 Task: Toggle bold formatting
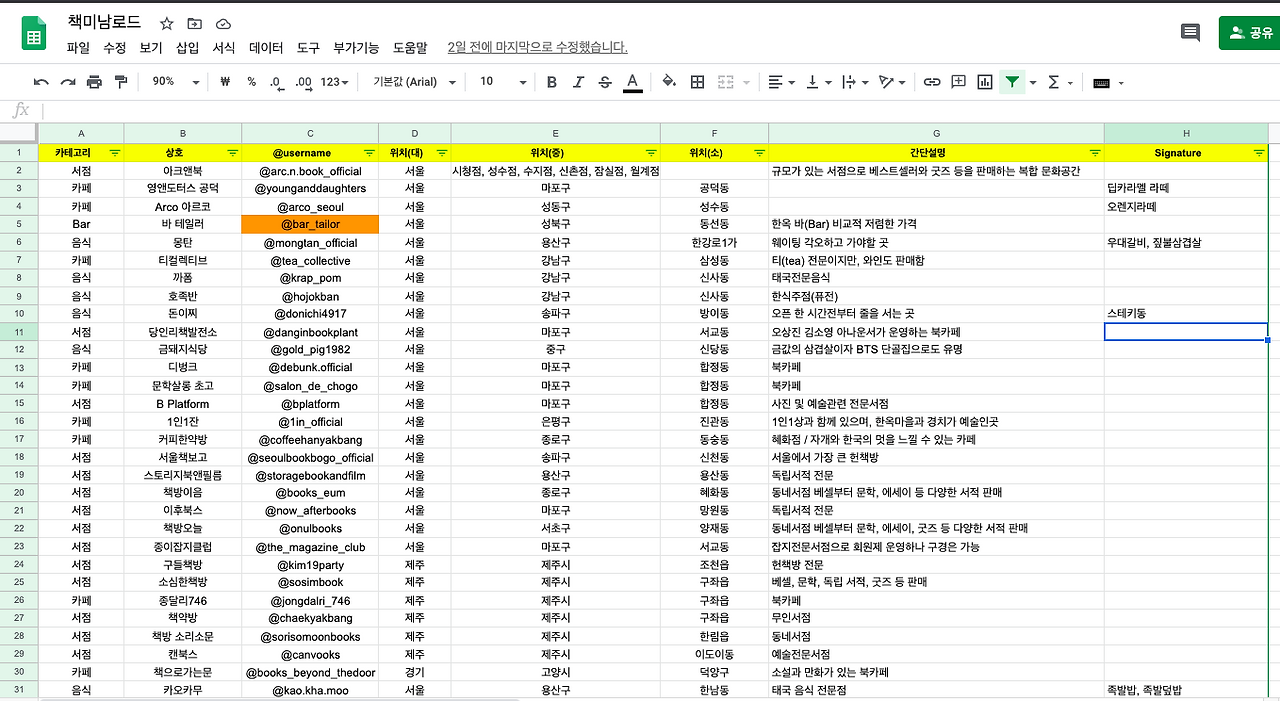pyautogui.click(x=552, y=82)
